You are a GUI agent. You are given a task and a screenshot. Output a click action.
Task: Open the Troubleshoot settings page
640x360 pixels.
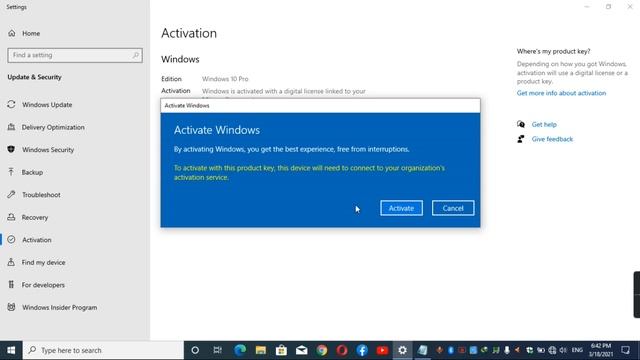[41, 195]
